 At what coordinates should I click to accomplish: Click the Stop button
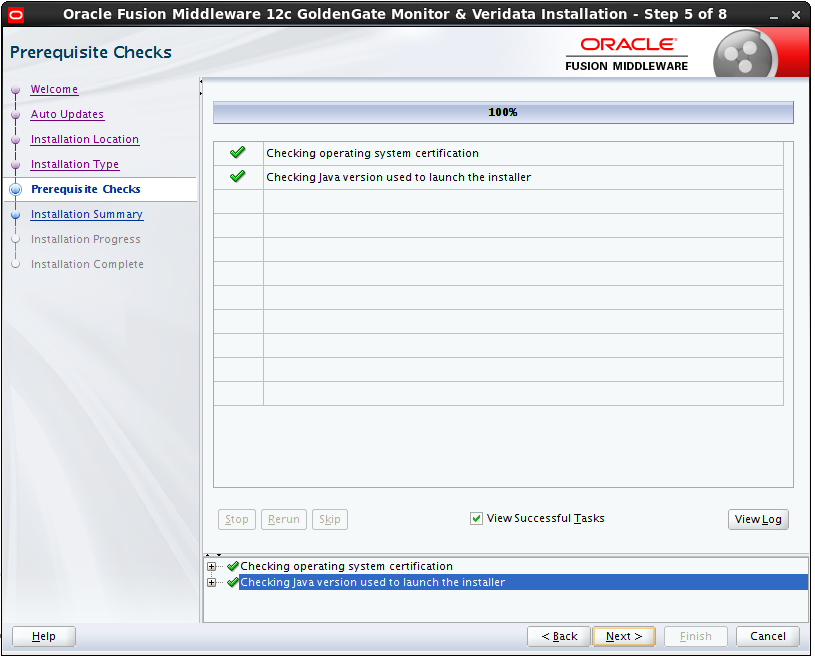click(236, 520)
